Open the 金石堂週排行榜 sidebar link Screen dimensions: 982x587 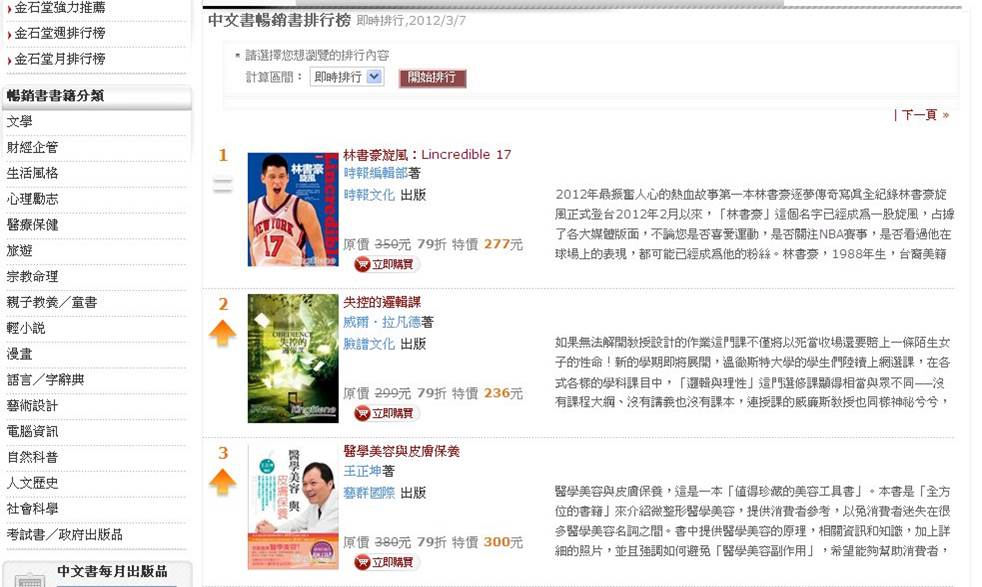coord(59,33)
